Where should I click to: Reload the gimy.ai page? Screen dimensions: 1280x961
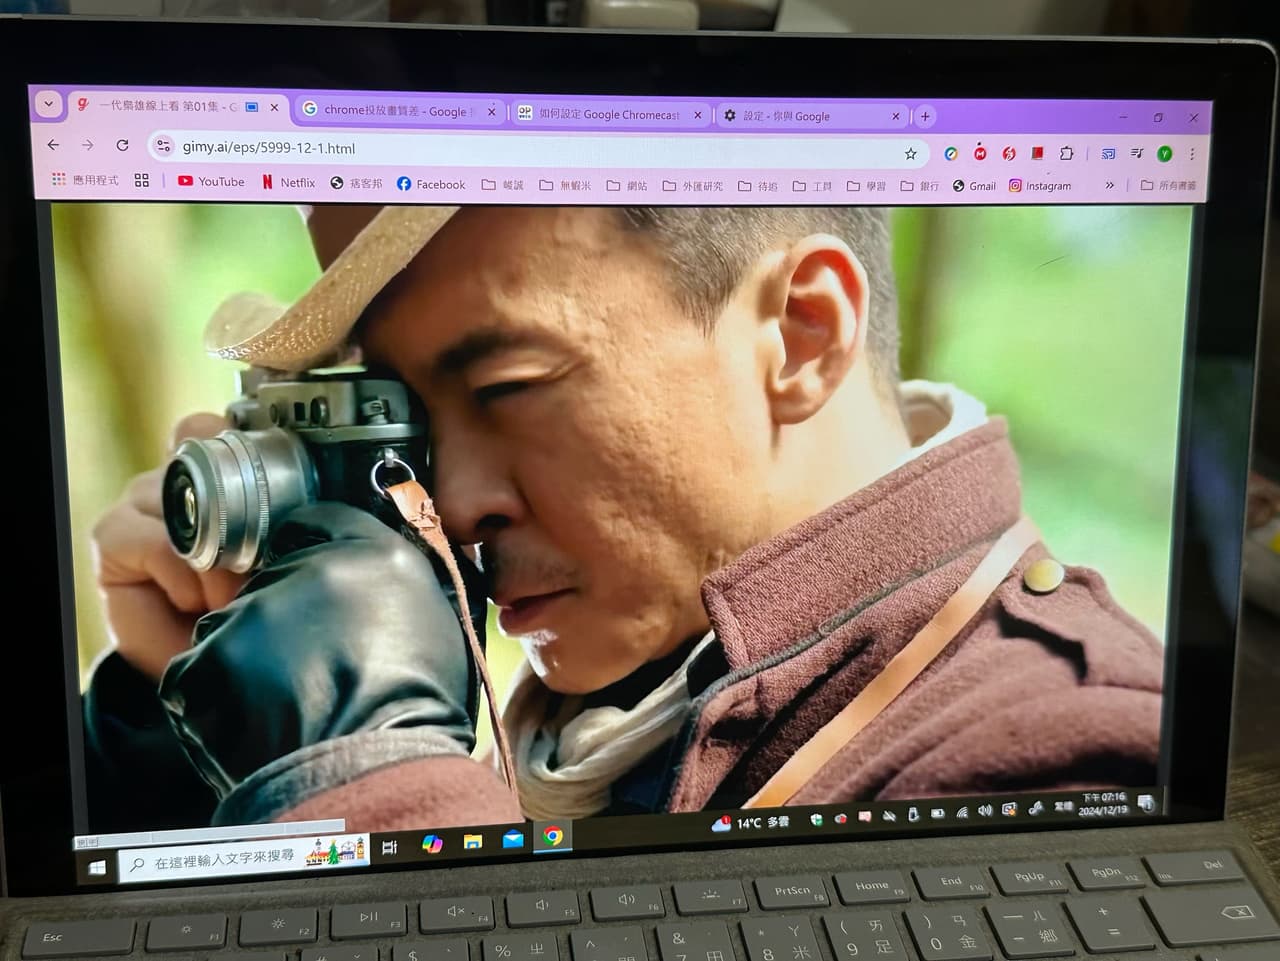[122, 146]
